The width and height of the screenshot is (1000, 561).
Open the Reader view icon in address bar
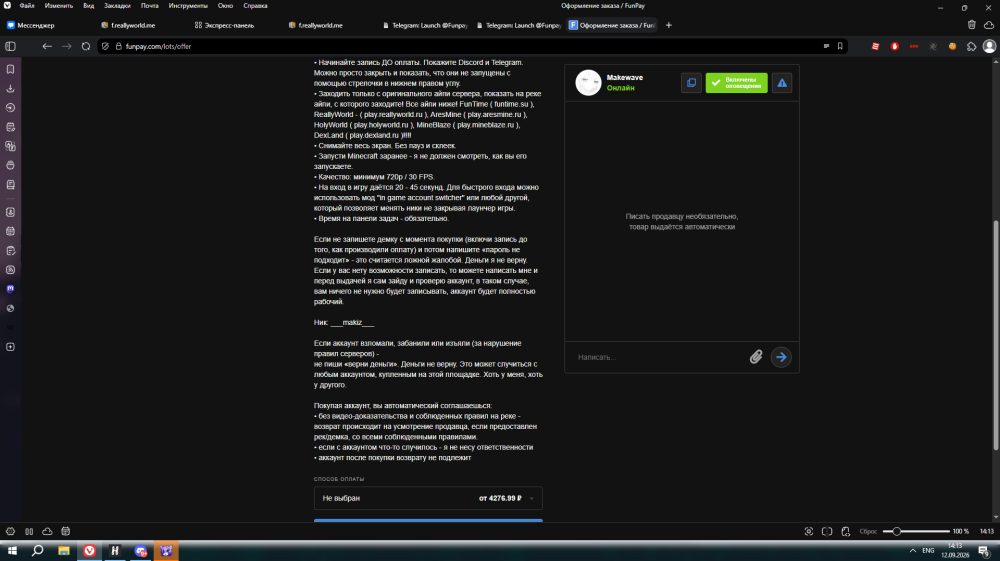(x=826, y=47)
